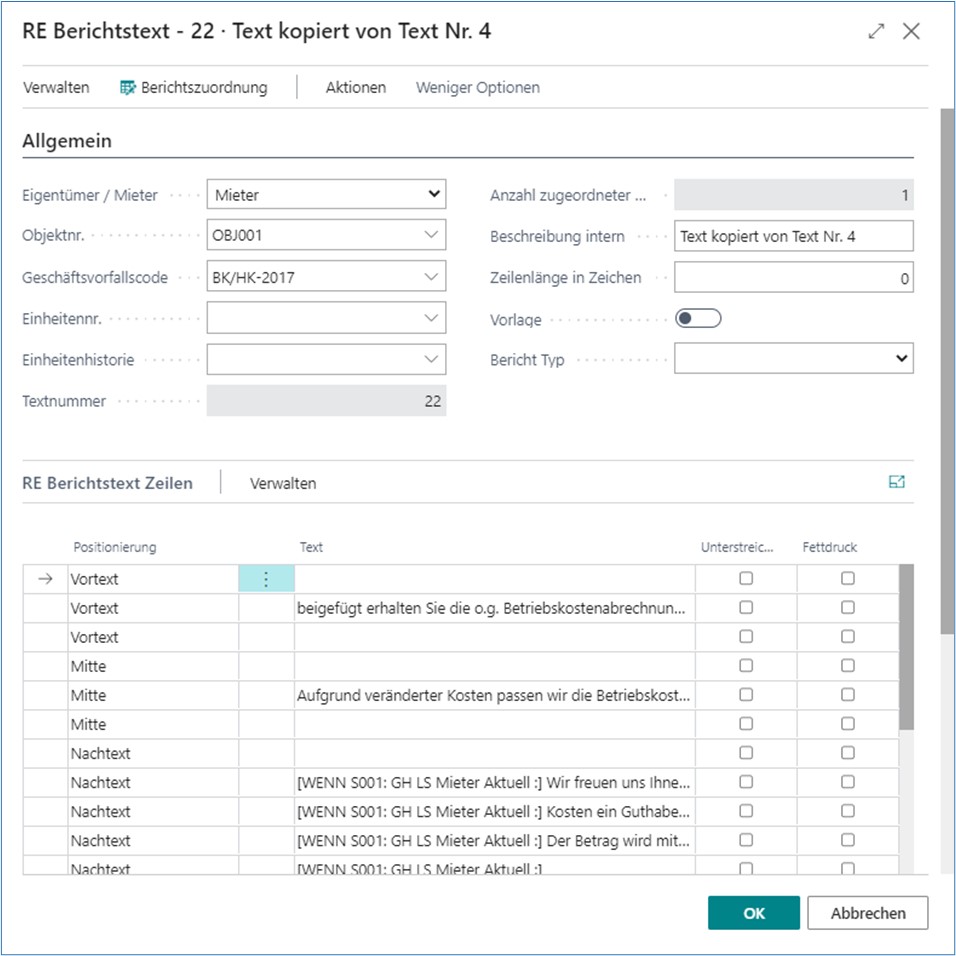Click the Beschreibung intern text field
The height and width of the screenshot is (956, 956).
[x=793, y=236]
